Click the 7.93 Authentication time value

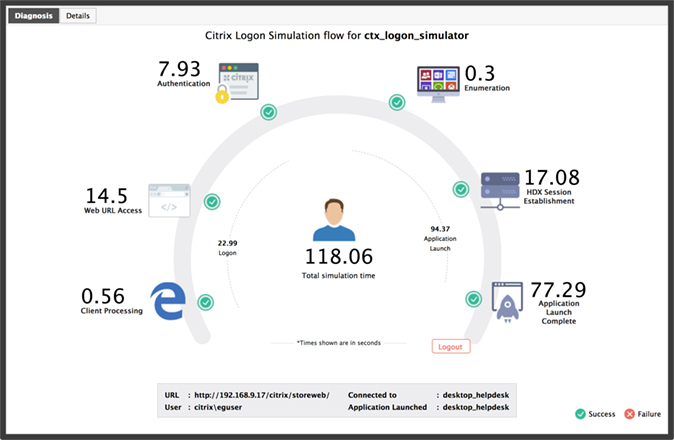pyautogui.click(x=179, y=69)
